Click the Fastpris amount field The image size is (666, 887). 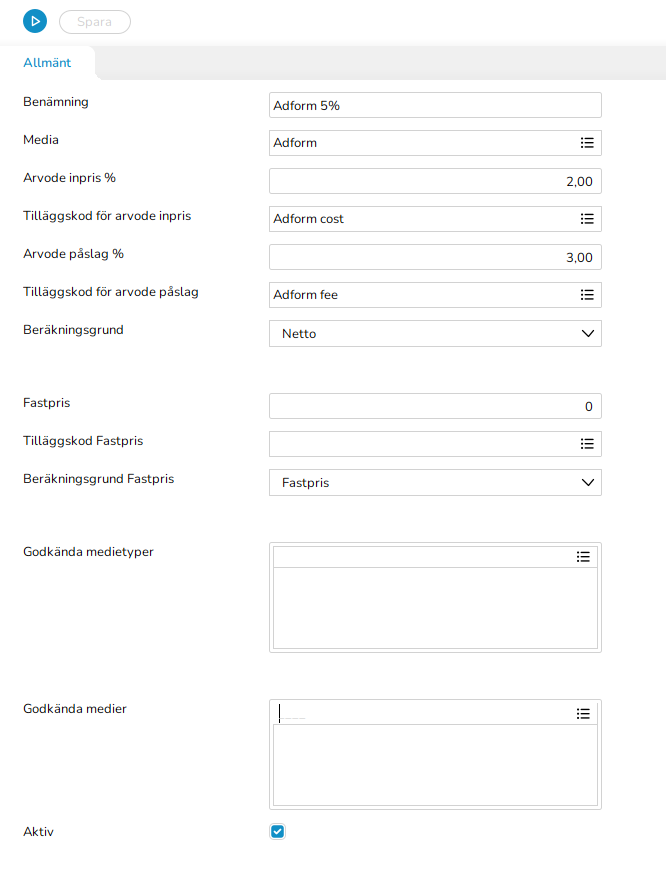pyautogui.click(x=435, y=406)
